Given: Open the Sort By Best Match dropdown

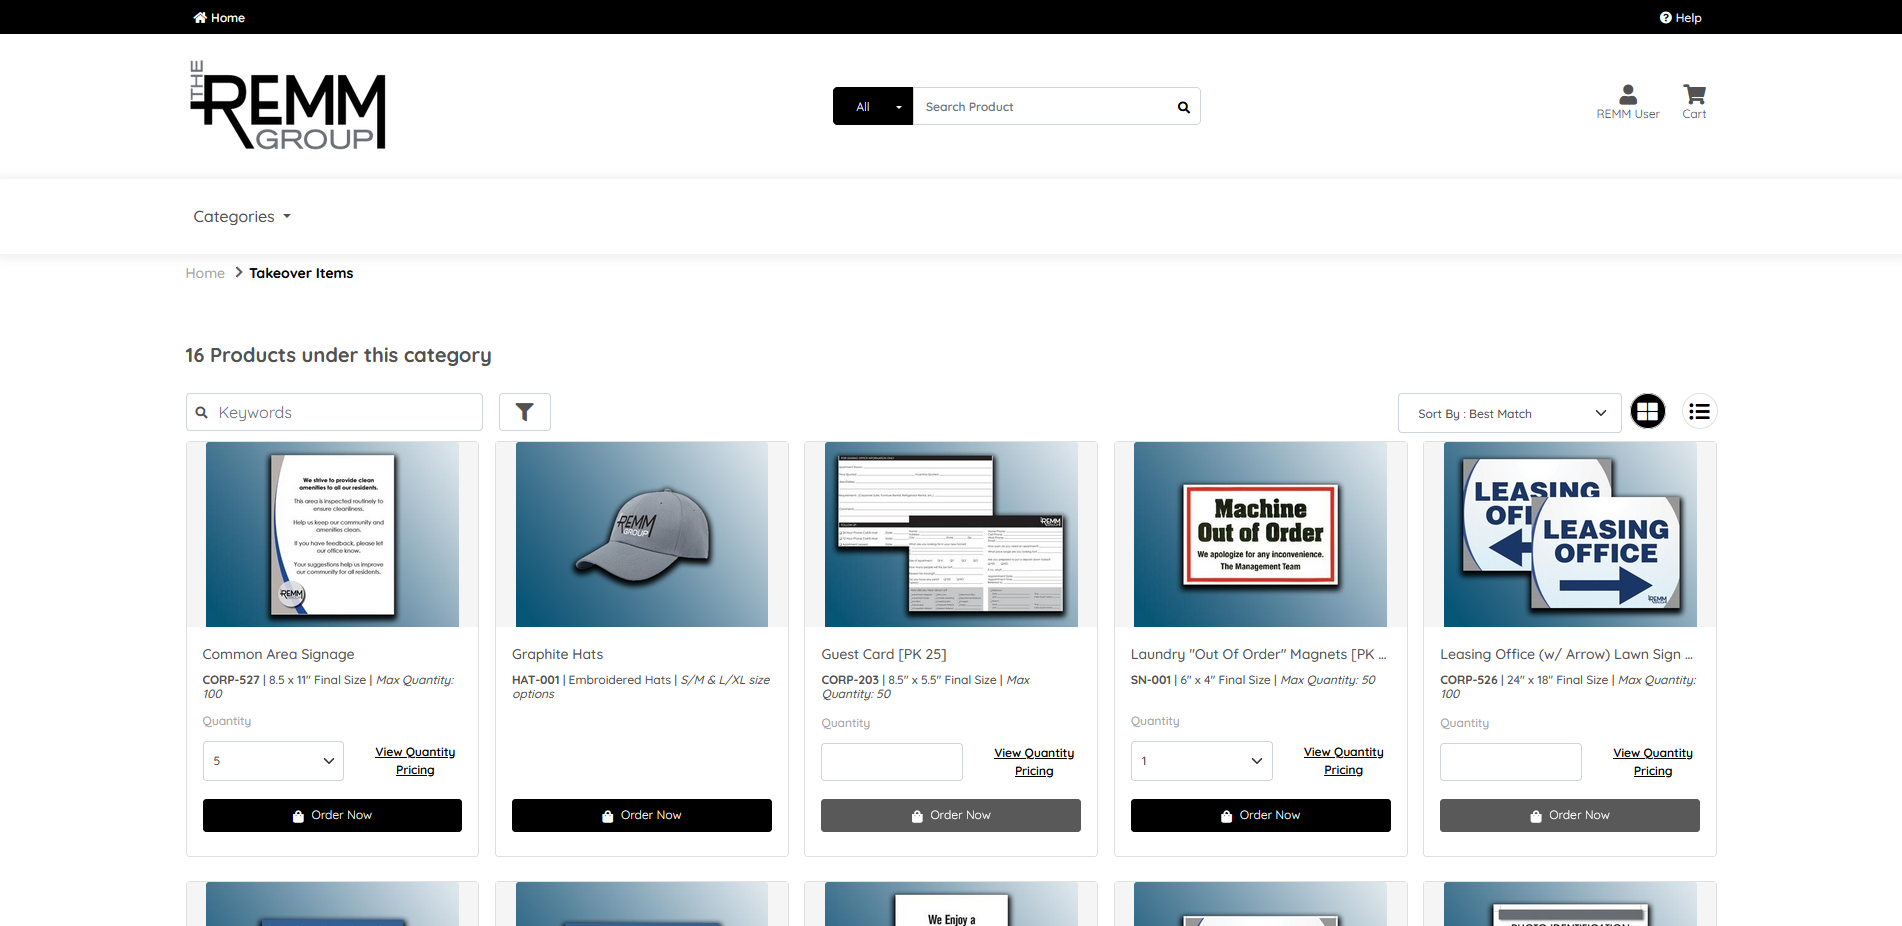Looking at the screenshot, I should (1508, 413).
